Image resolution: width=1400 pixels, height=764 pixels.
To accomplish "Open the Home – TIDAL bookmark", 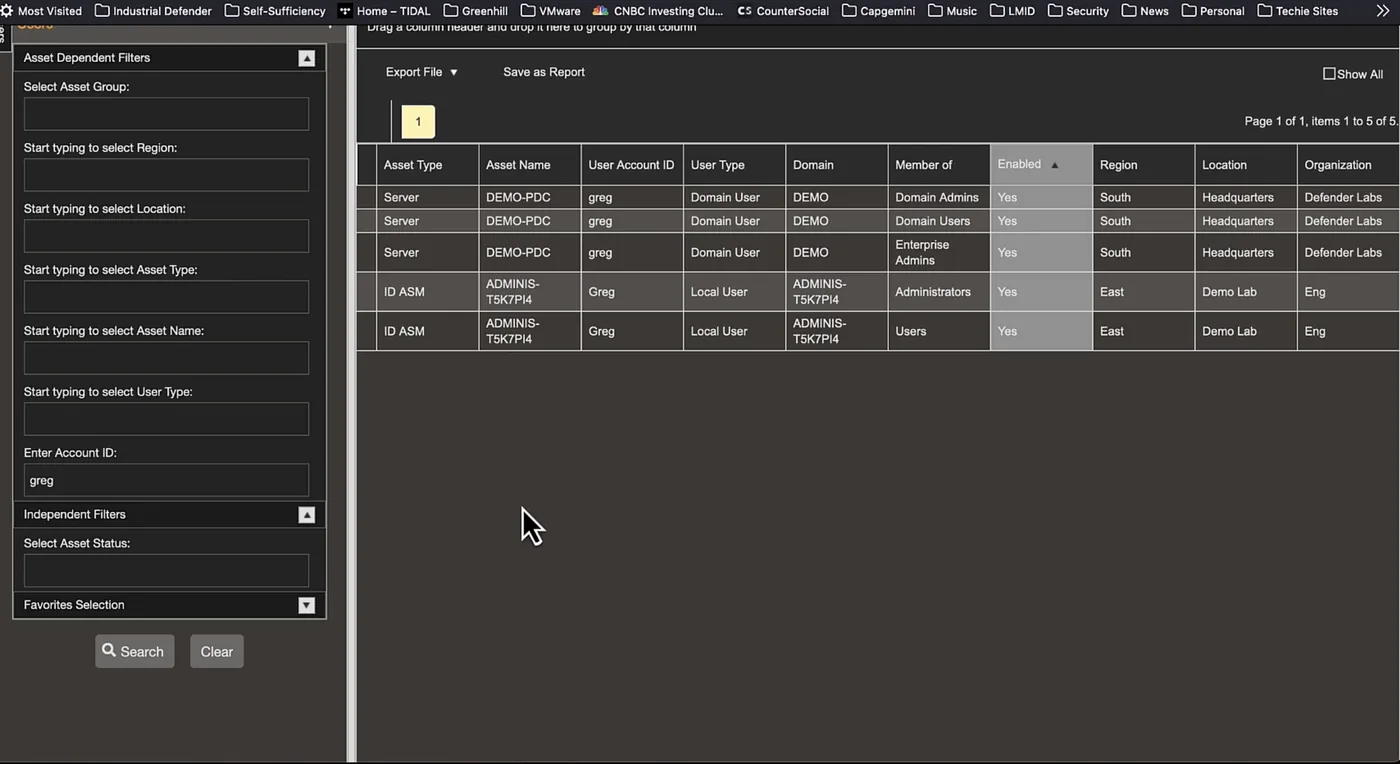I will click(384, 11).
